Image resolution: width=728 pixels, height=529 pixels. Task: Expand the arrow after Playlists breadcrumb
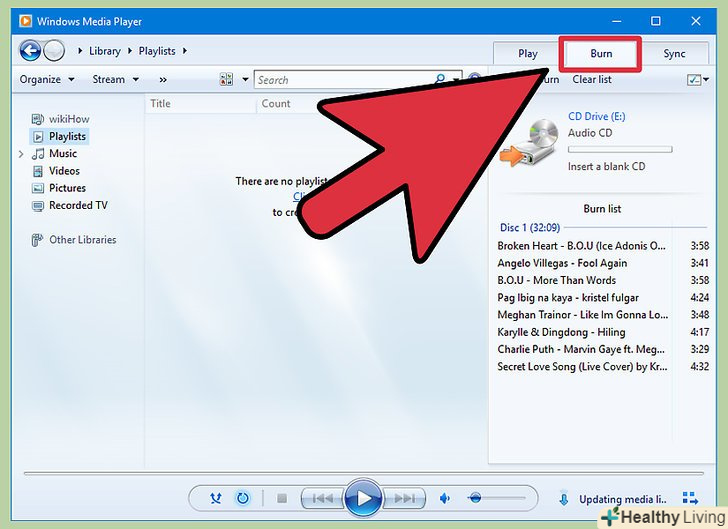[x=185, y=51]
